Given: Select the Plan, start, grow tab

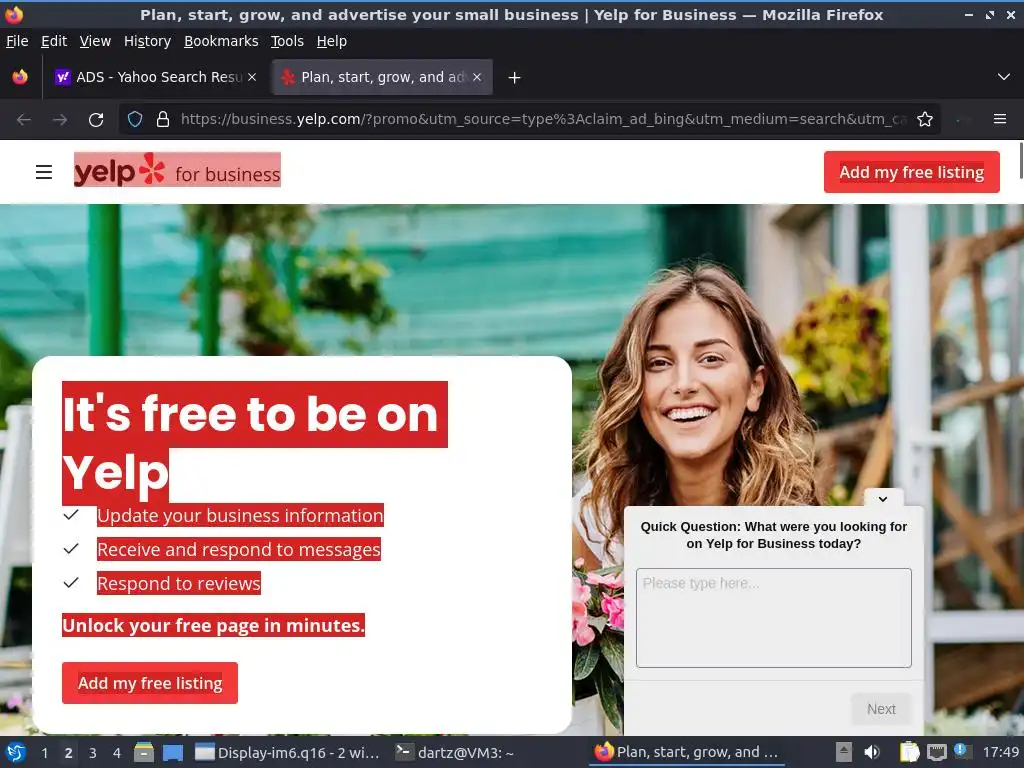Looking at the screenshot, I should pyautogui.click(x=382, y=77).
